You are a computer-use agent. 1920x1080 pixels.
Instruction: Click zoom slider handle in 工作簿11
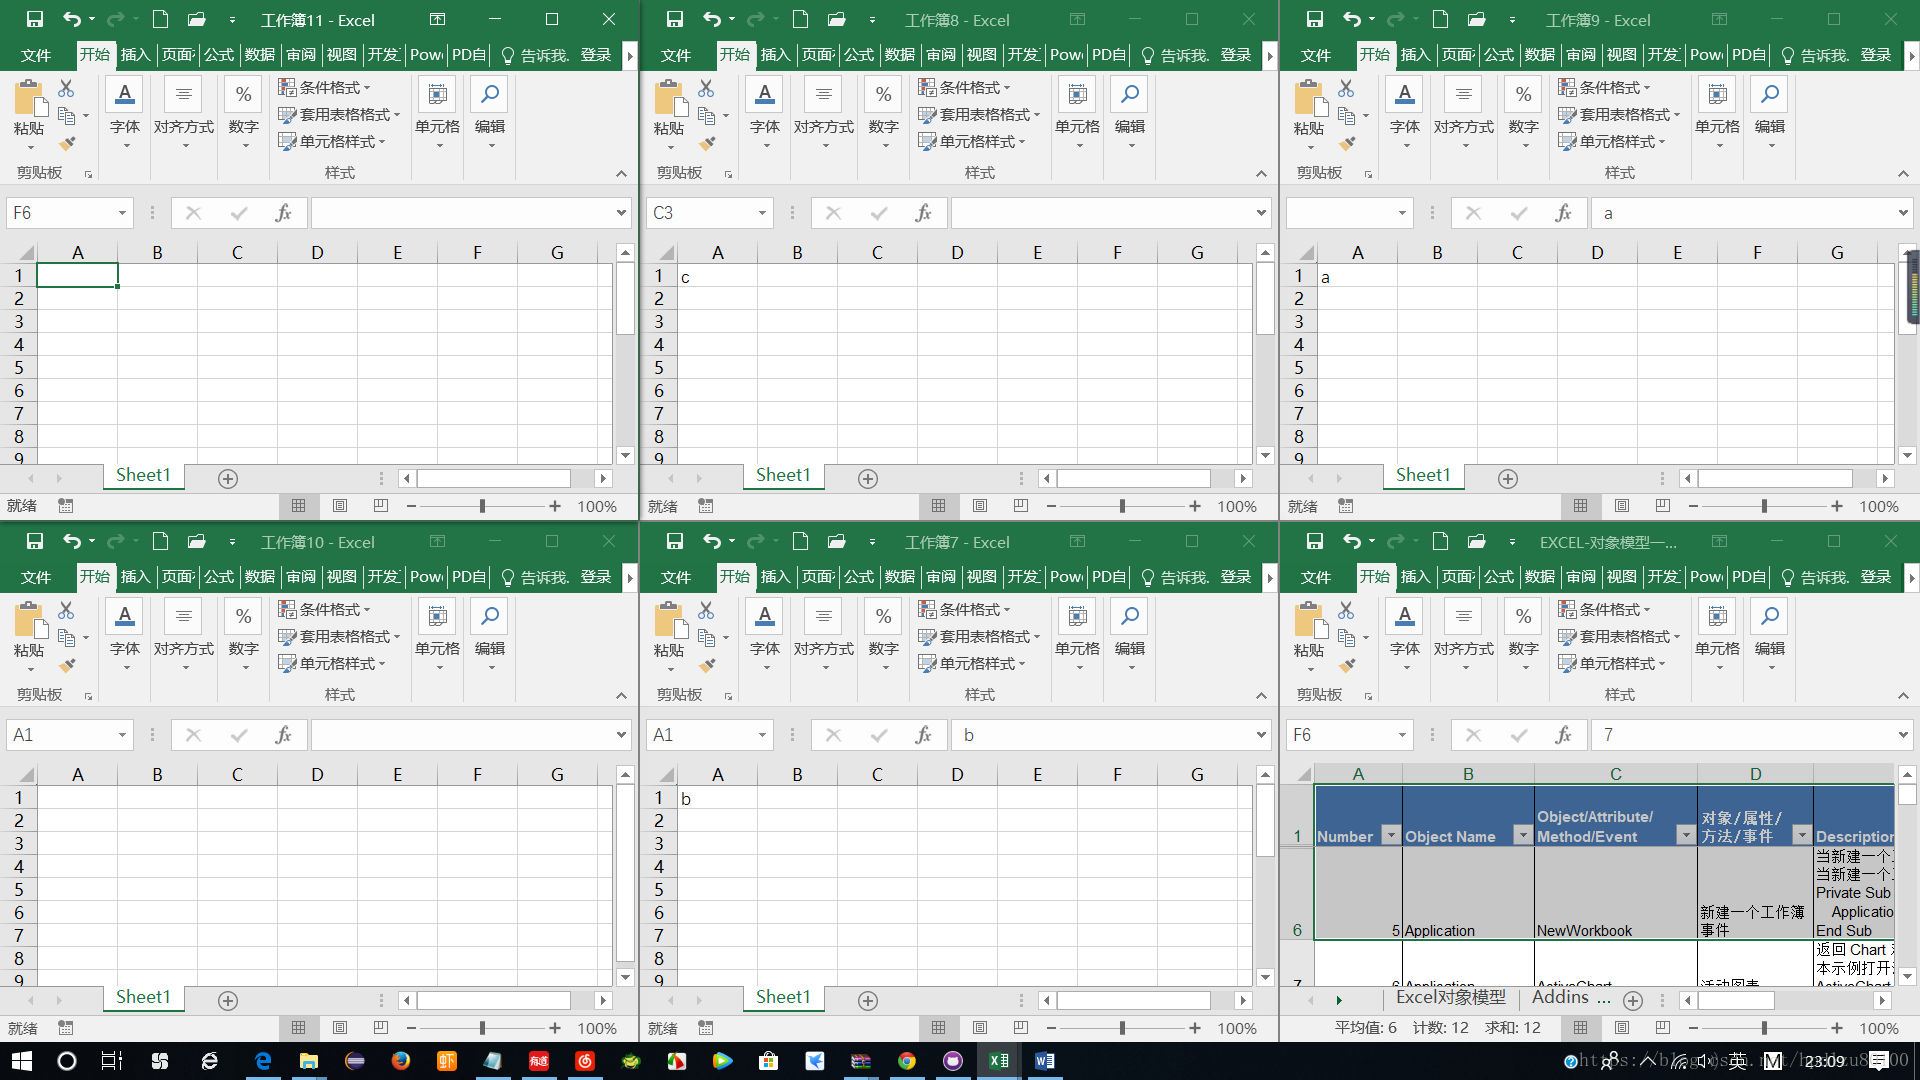coord(482,506)
